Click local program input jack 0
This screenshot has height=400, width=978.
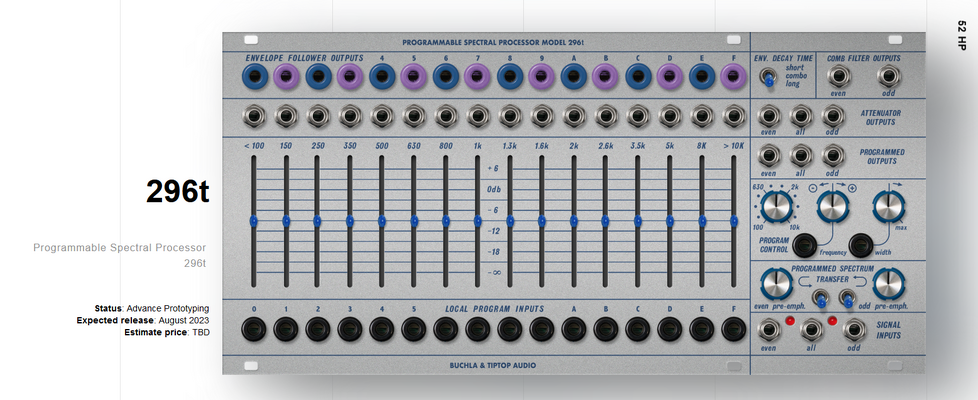click(x=254, y=329)
